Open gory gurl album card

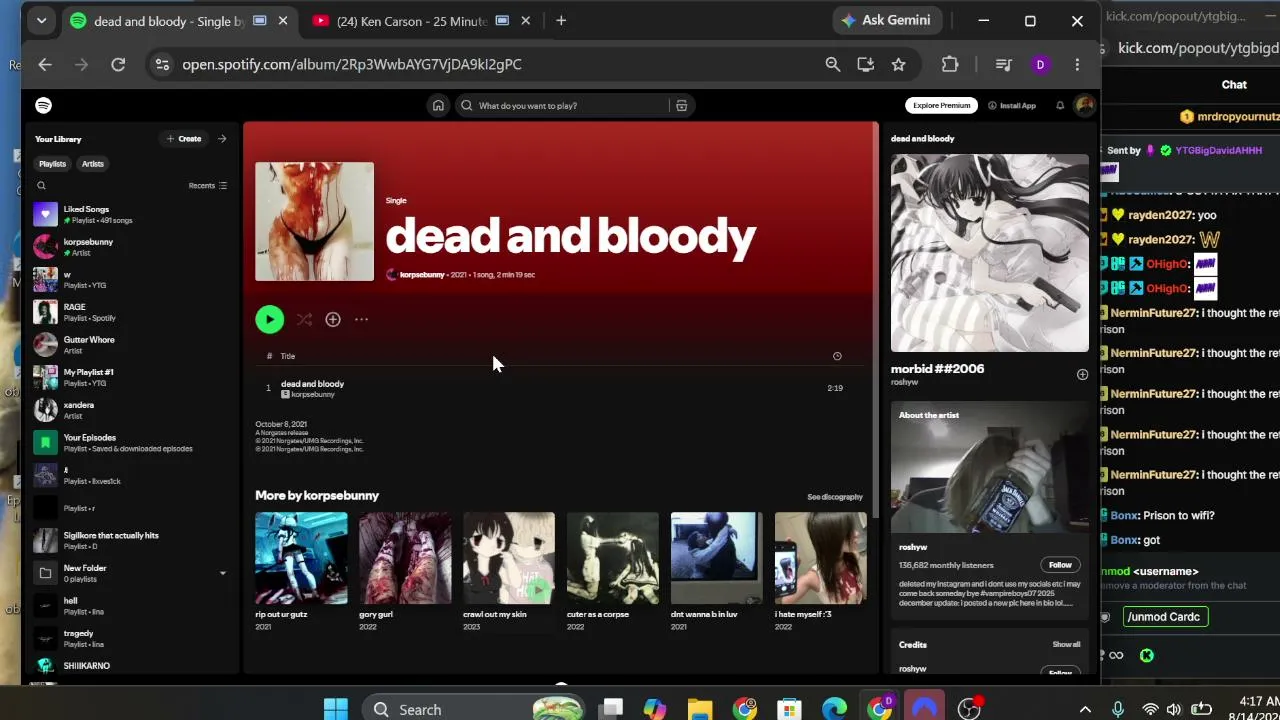tap(405, 571)
